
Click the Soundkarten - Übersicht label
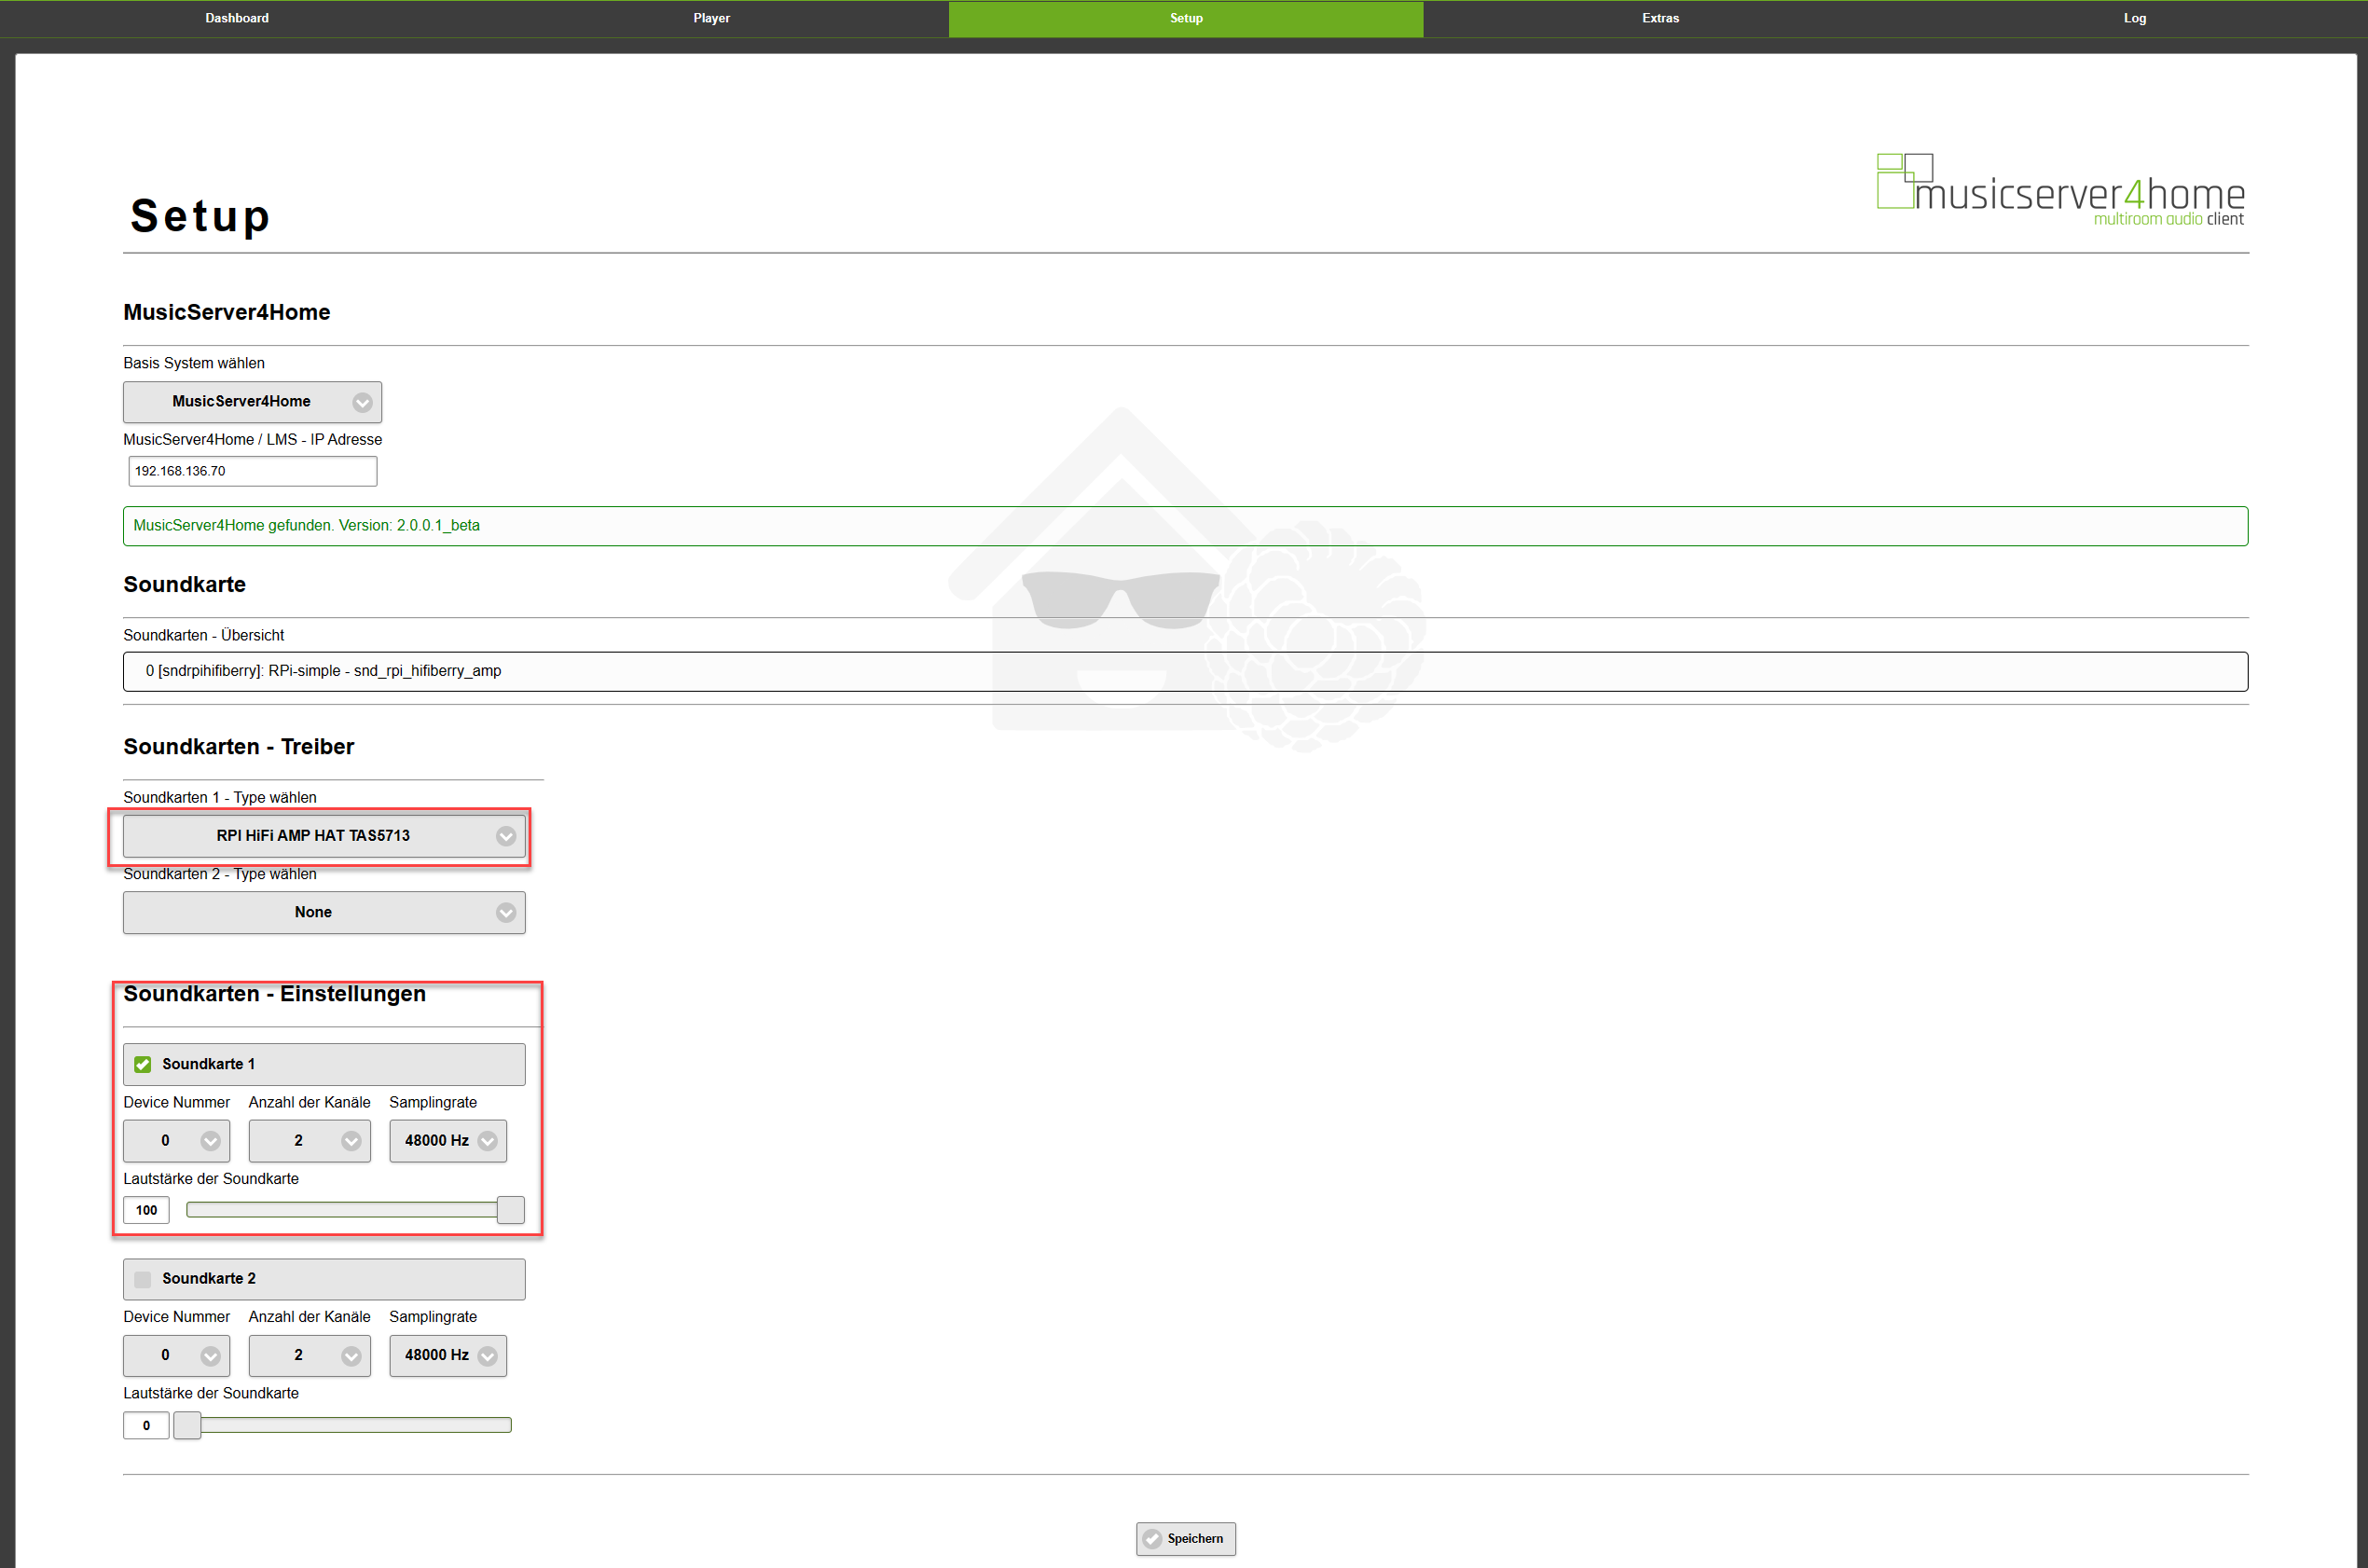[x=203, y=636]
